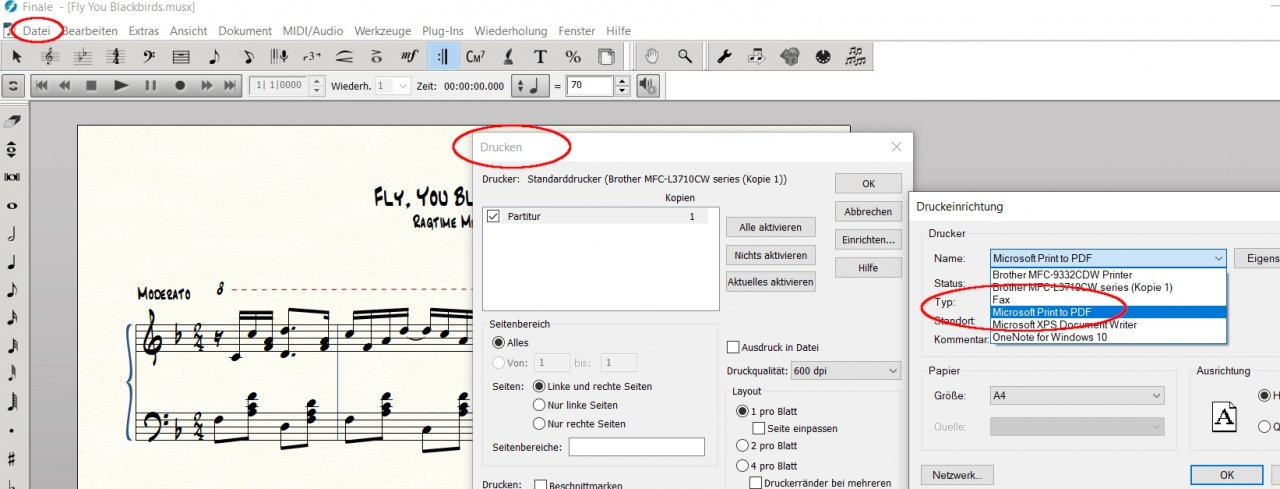This screenshot has height=489, width=1280.
Task: Click the Alle aktivieren button
Action: [x=770, y=227]
